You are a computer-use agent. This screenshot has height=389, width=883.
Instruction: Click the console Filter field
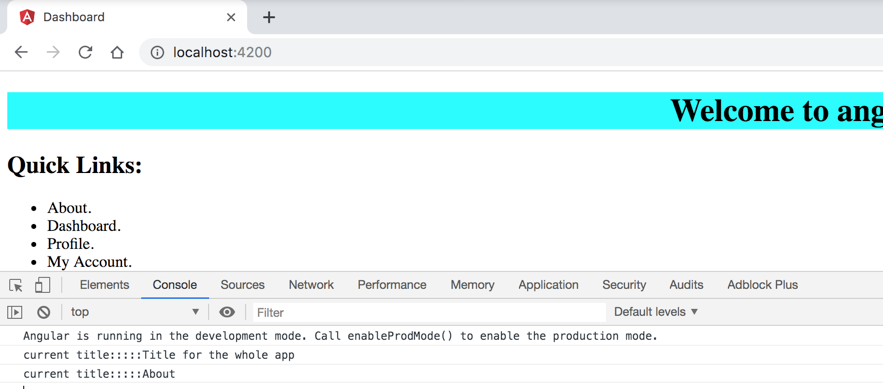click(x=429, y=312)
